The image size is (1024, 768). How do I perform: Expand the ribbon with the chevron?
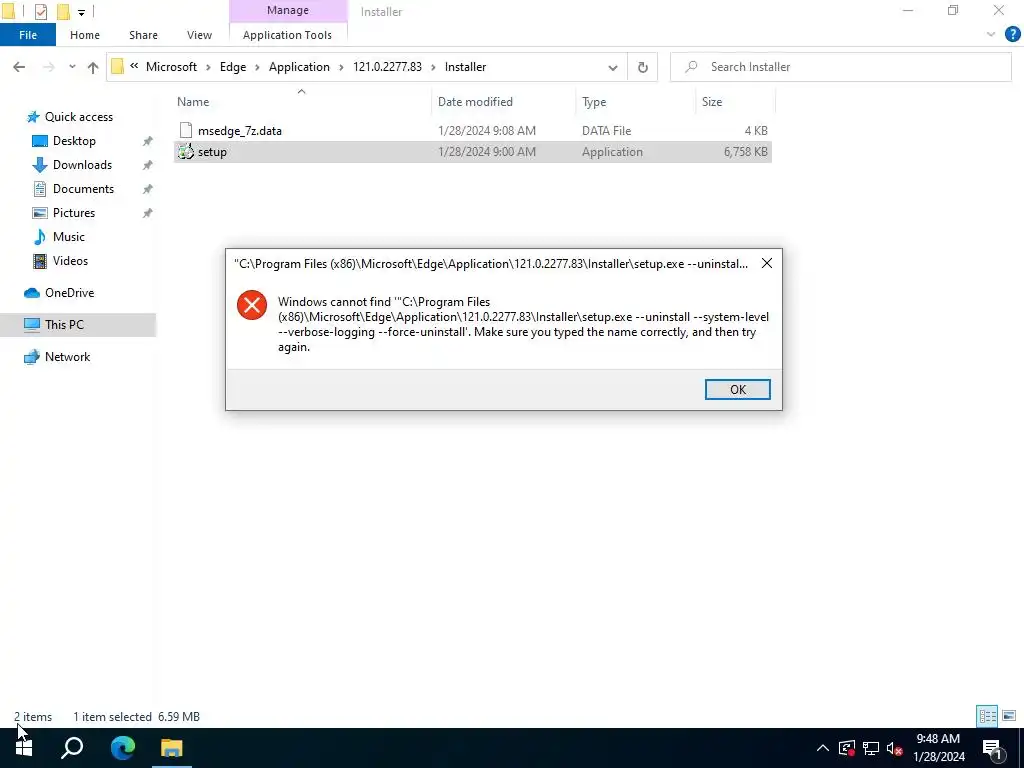click(x=991, y=35)
